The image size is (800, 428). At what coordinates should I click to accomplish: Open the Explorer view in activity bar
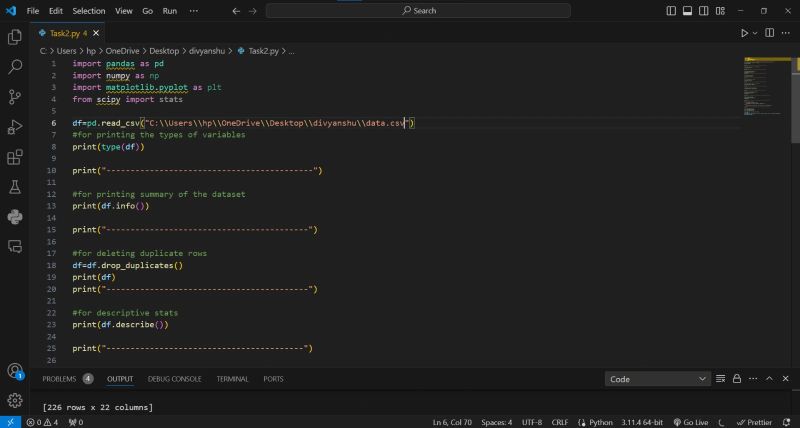point(15,37)
